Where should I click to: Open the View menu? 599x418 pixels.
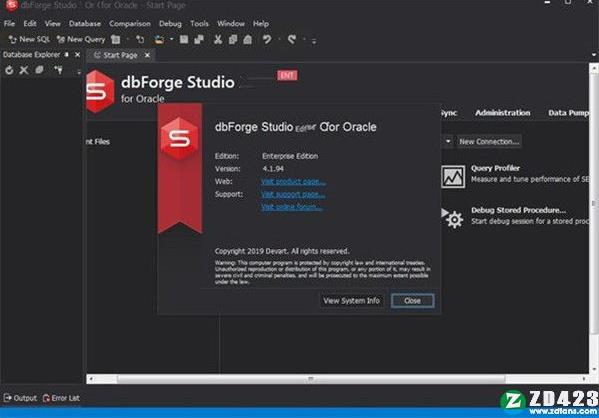click(x=53, y=24)
